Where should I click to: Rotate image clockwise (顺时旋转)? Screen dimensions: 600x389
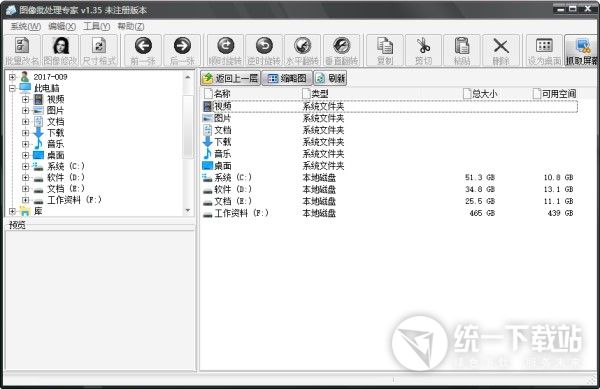pyautogui.click(x=226, y=50)
